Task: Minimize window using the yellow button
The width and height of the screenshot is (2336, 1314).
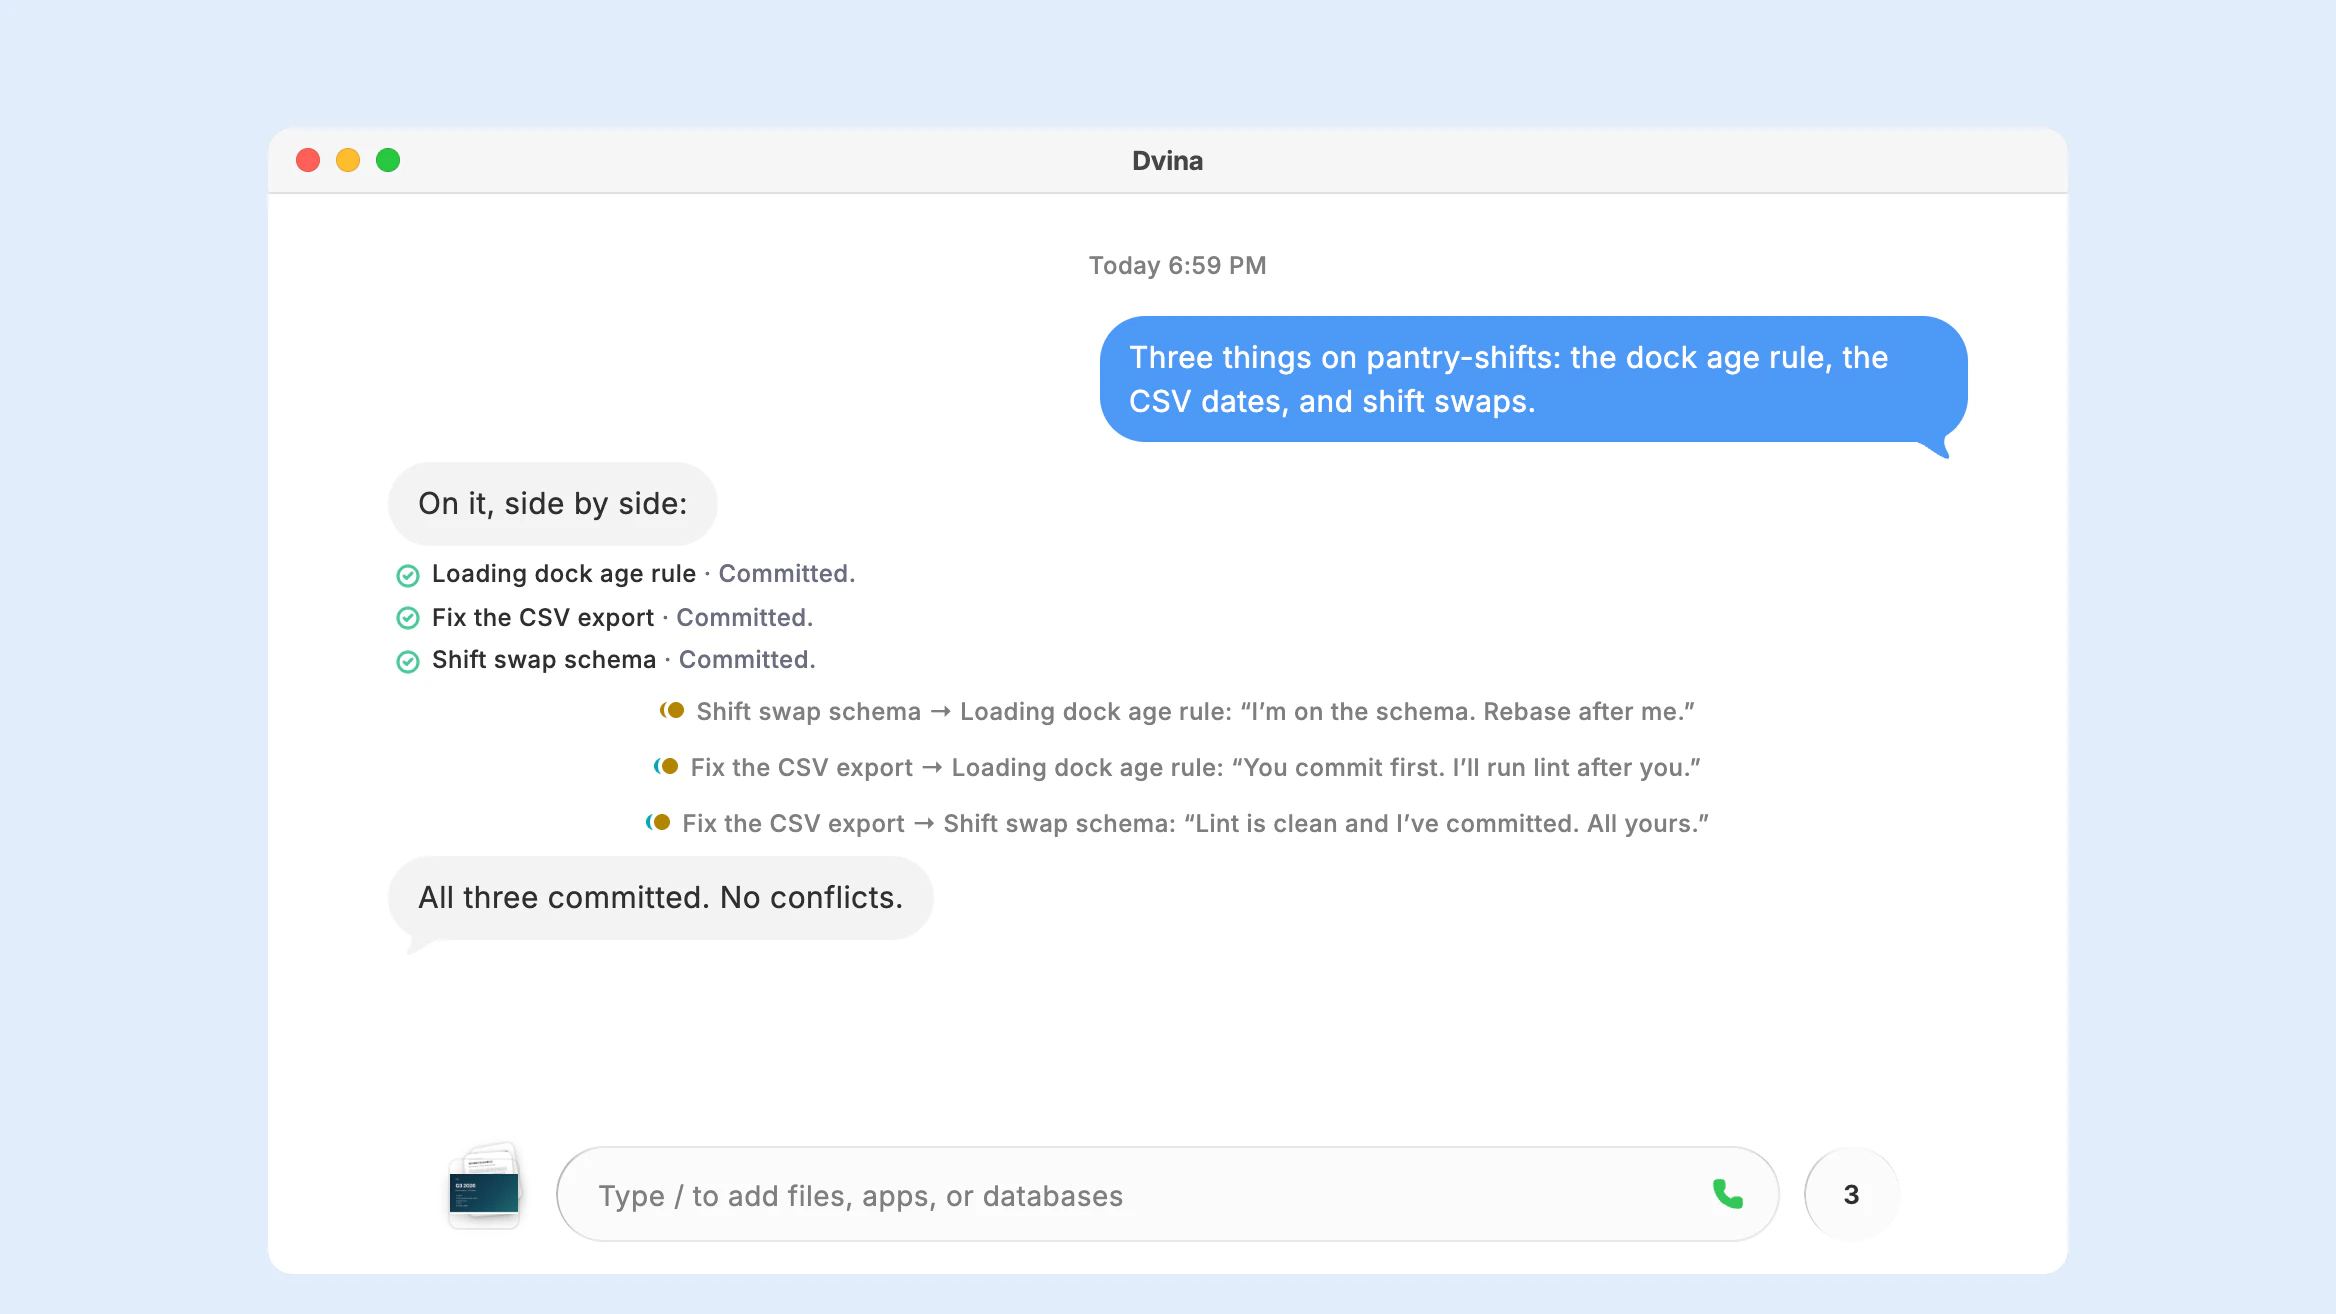Action: [348, 160]
